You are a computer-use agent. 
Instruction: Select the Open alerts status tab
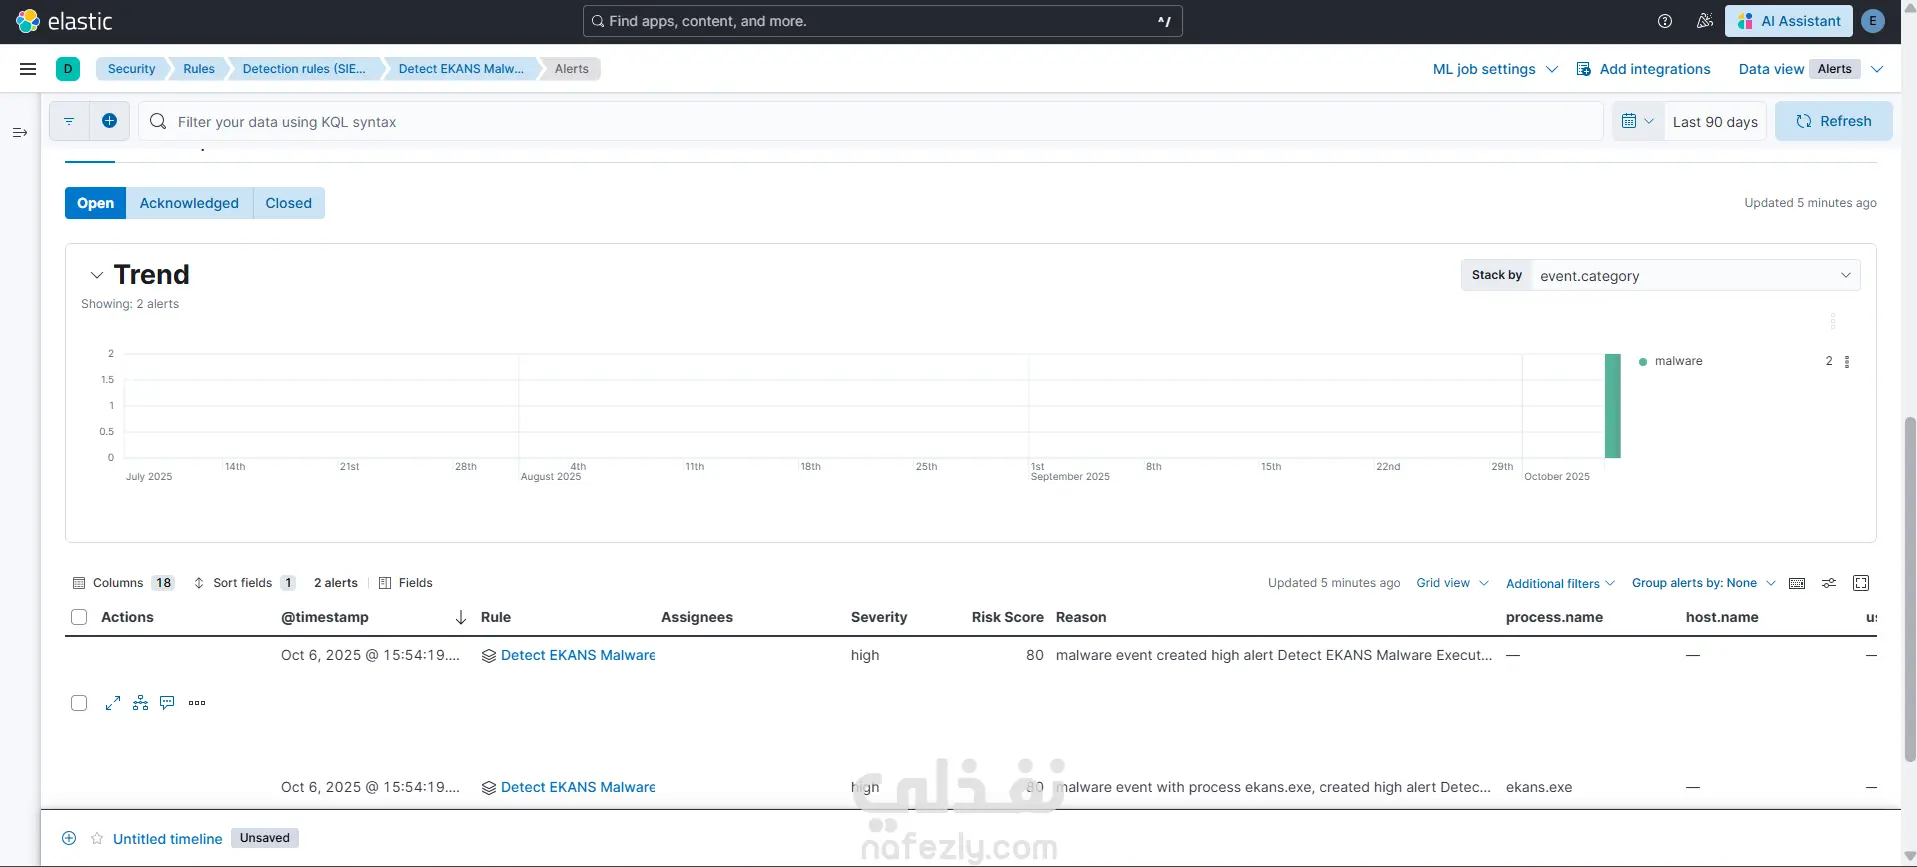click(x=96, y=203)
